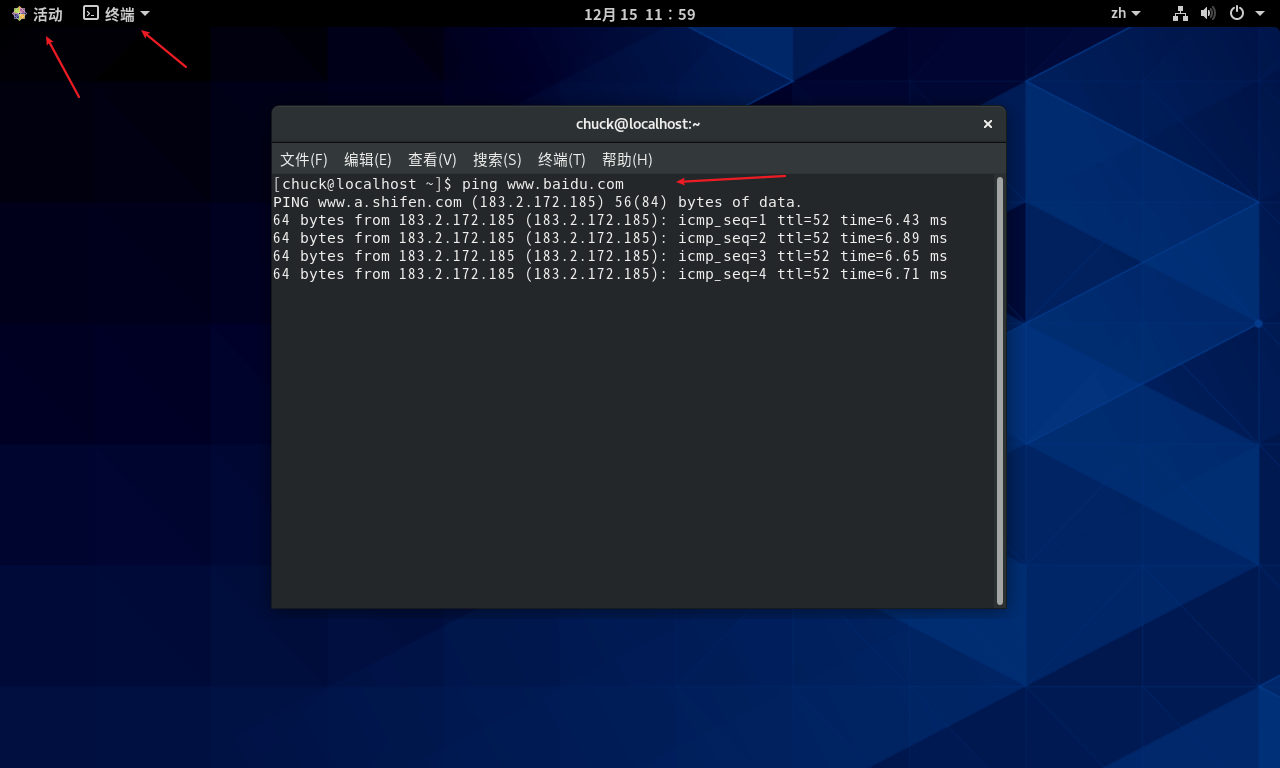Click the icmp_seq=4 ping reply line

click(x=610, y=274)
